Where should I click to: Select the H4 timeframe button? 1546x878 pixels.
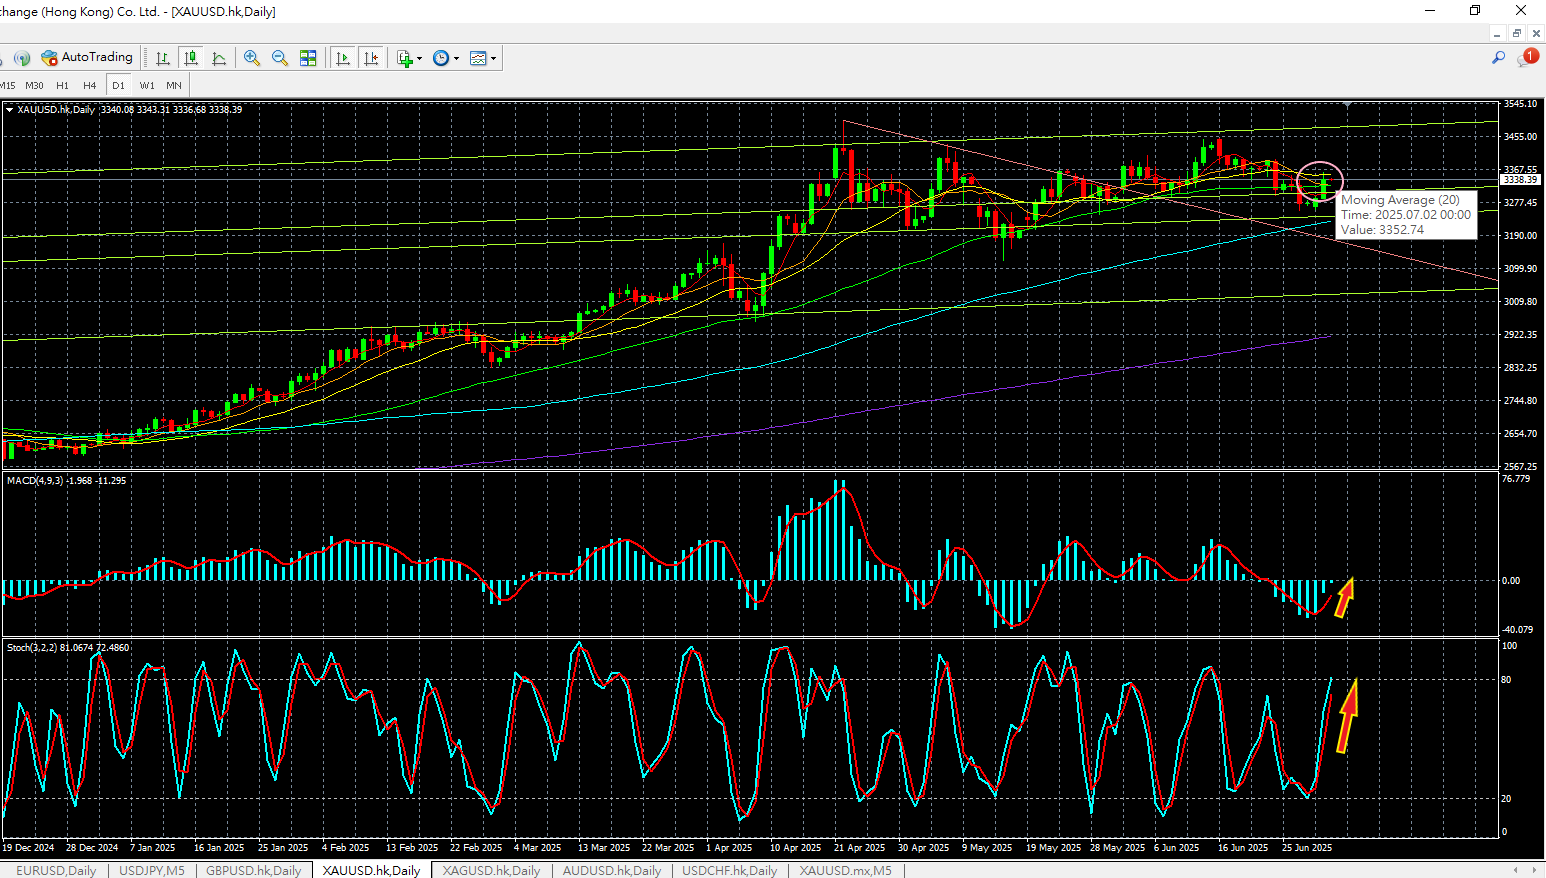coord(90,85)
